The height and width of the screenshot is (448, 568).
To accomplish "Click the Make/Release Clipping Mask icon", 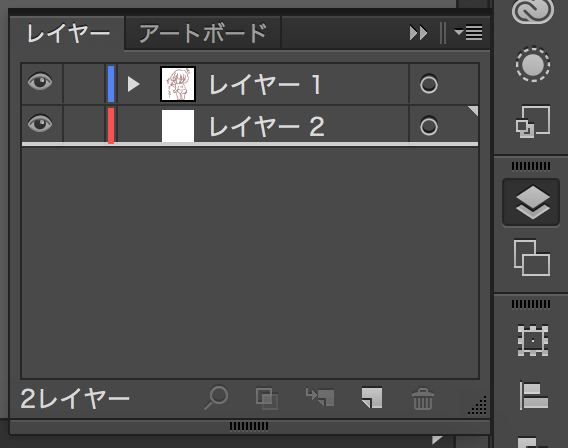I will [x=267, y=398].
